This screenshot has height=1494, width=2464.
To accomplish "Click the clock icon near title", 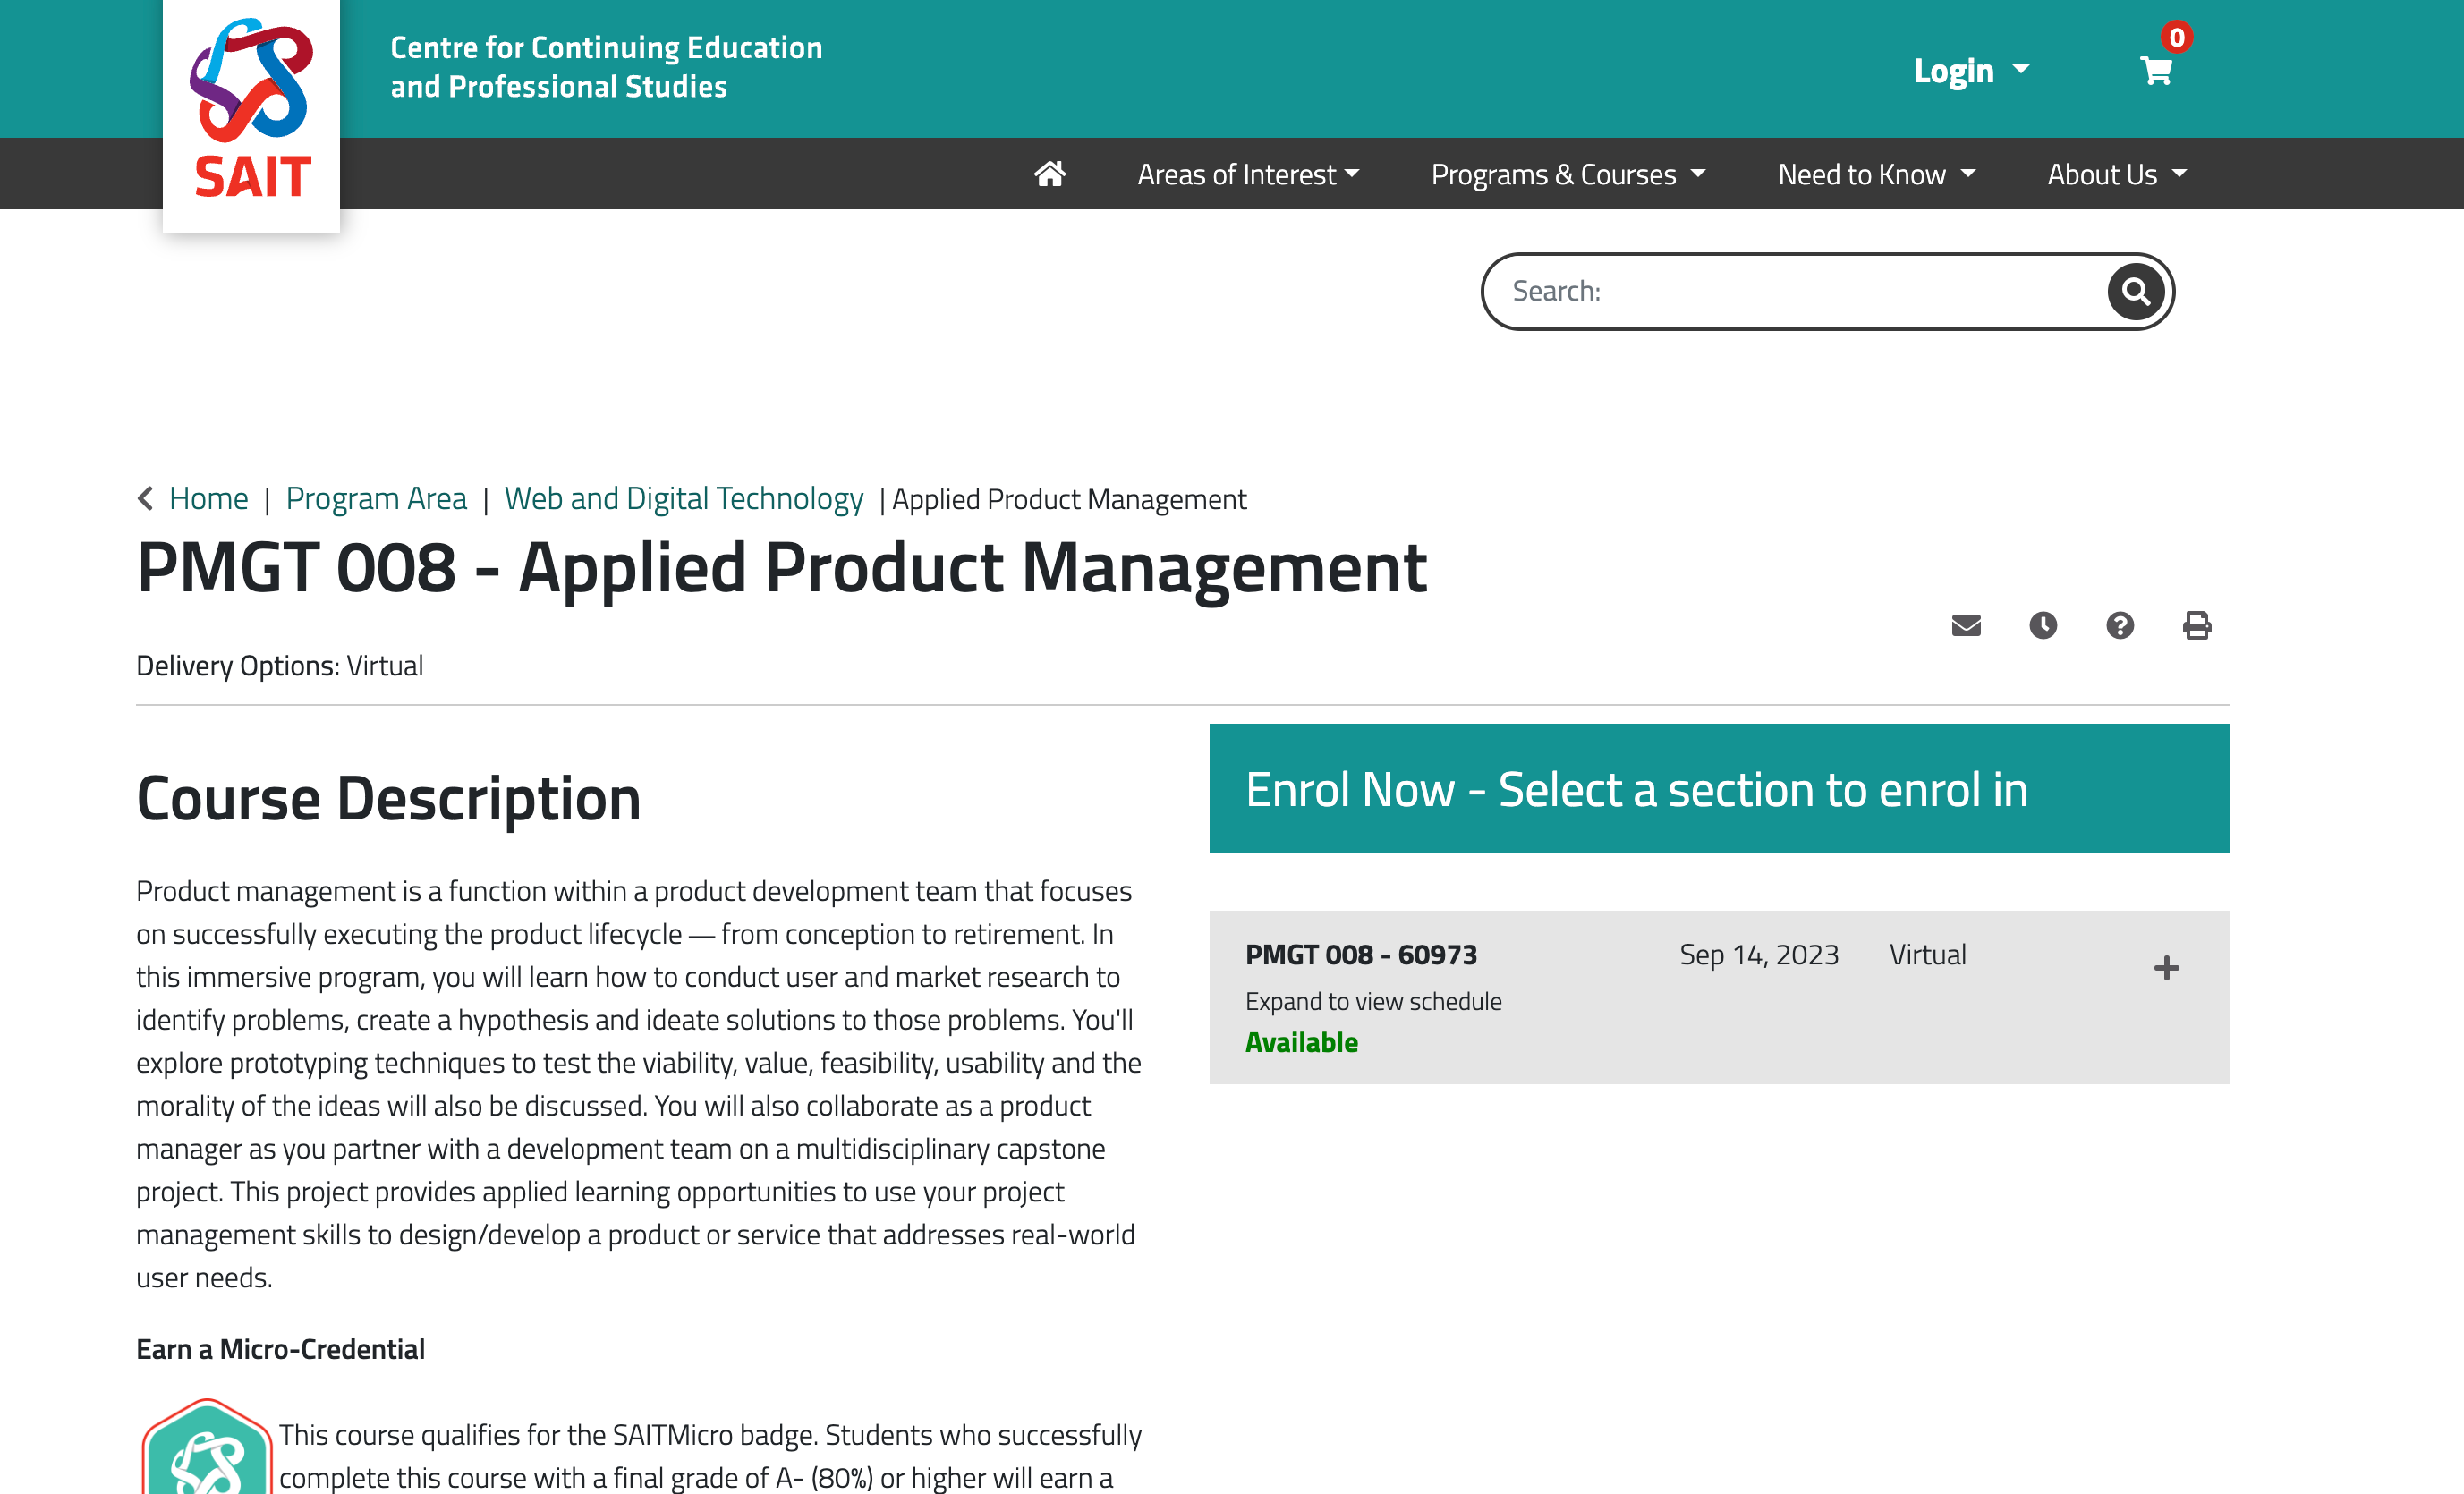I will (2042, 626).
